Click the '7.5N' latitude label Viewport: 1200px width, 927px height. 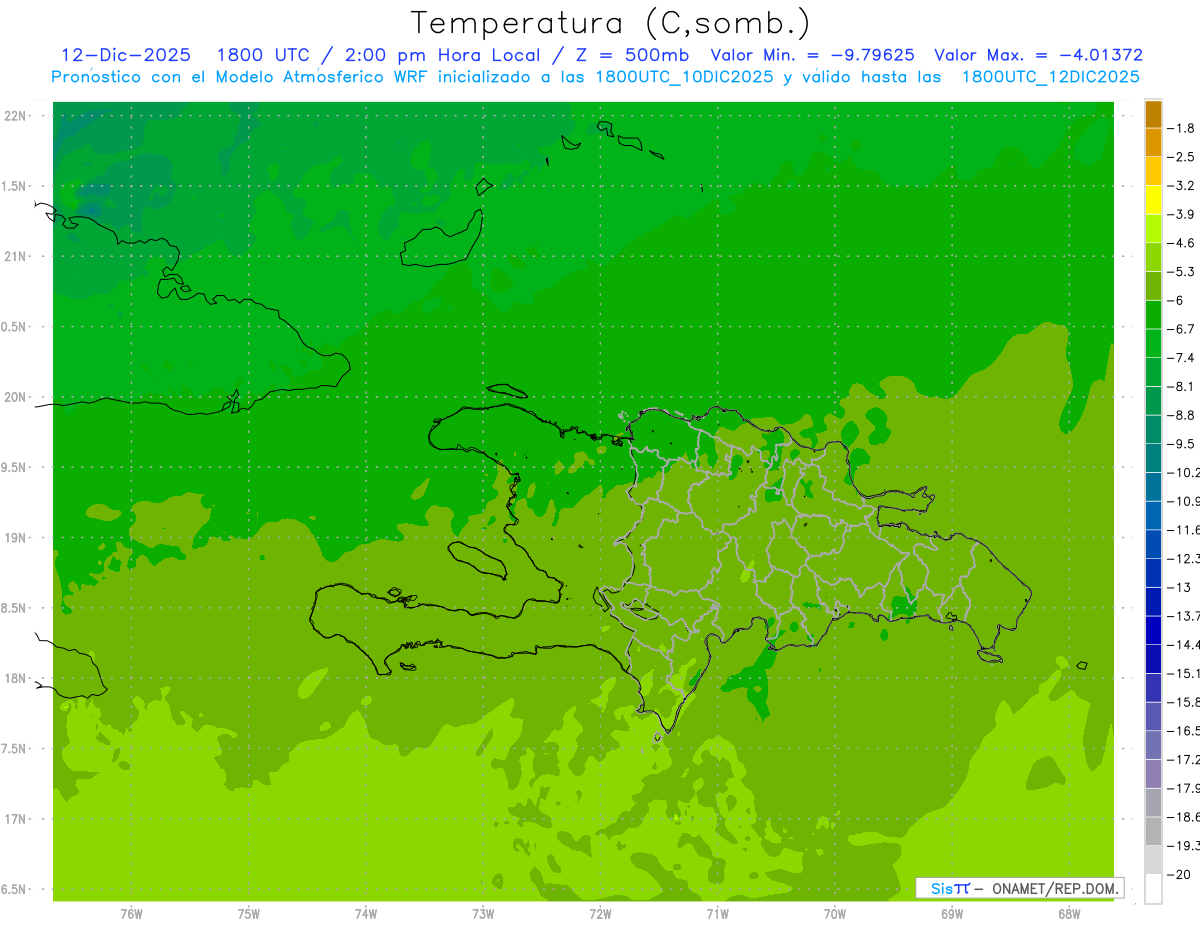pos(15,749)
